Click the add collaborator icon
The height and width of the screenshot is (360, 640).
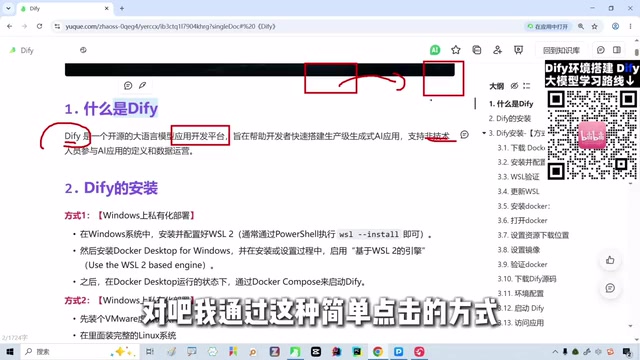point(497,50)
